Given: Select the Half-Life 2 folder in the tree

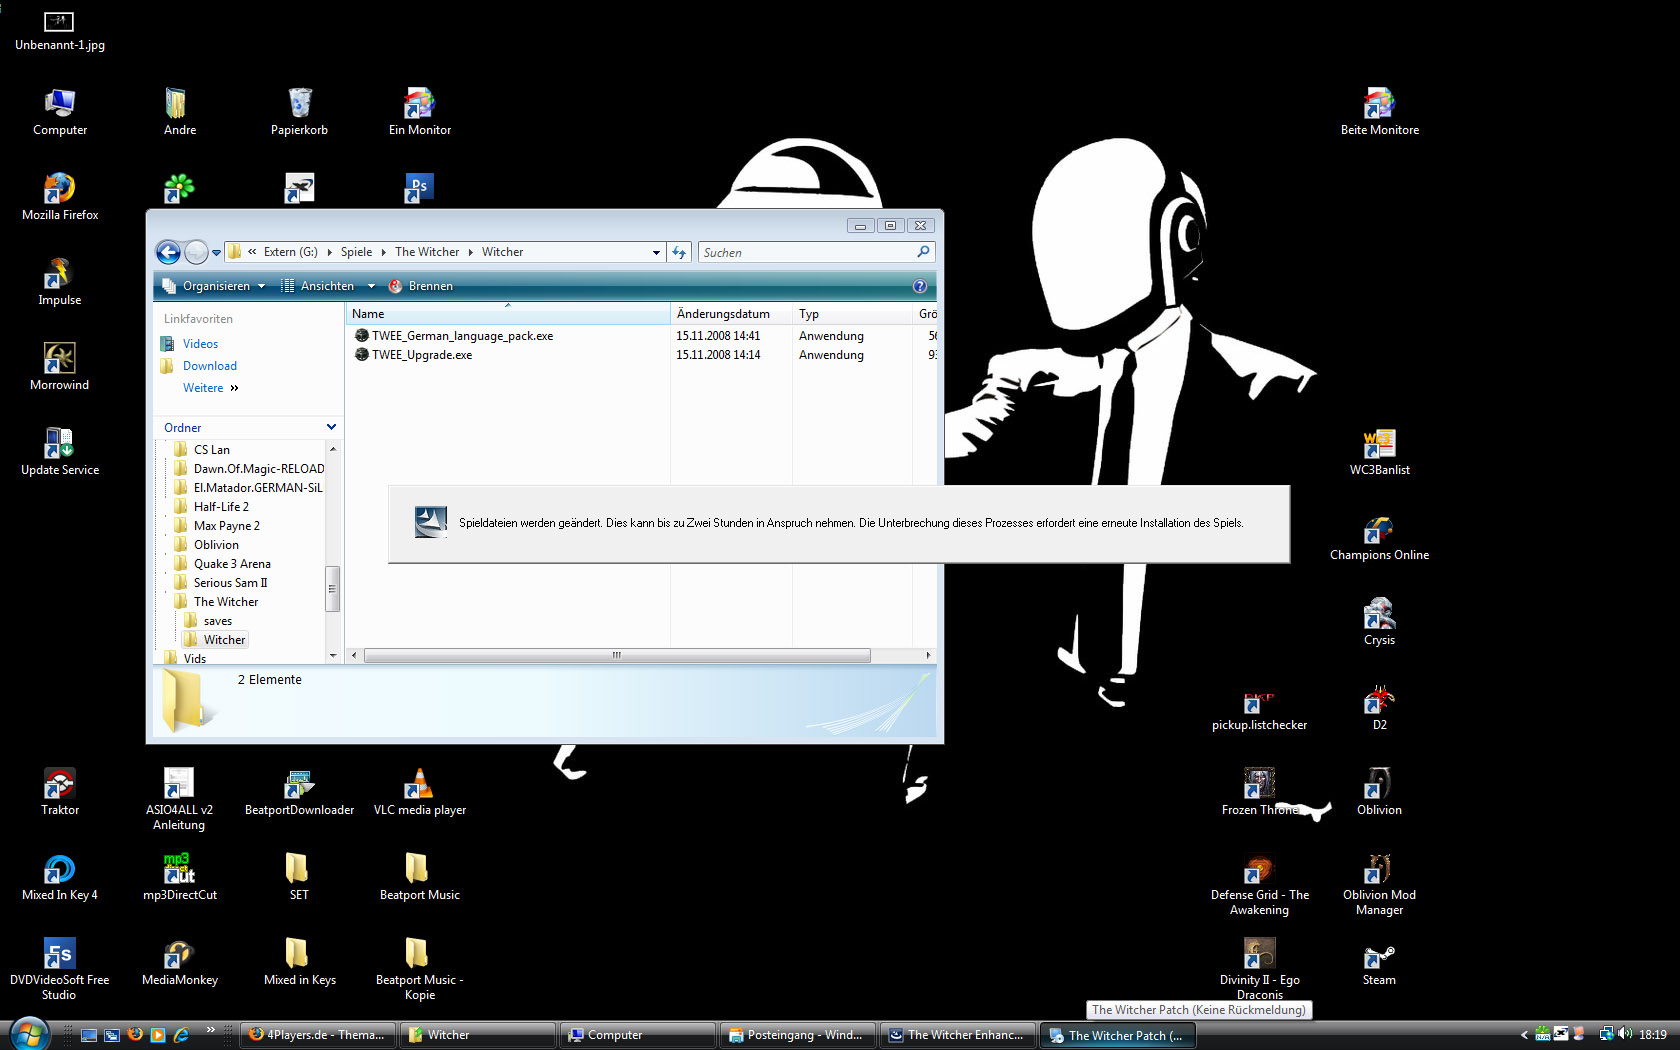Looking at the screenshot, I should point(221,507).
